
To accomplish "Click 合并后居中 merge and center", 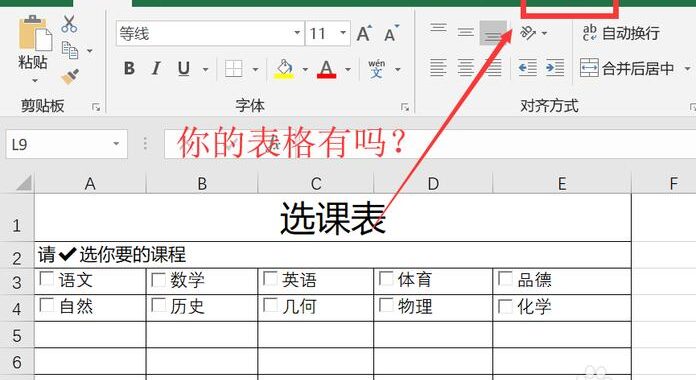I will pyautogui.click(x=627, y=68).
